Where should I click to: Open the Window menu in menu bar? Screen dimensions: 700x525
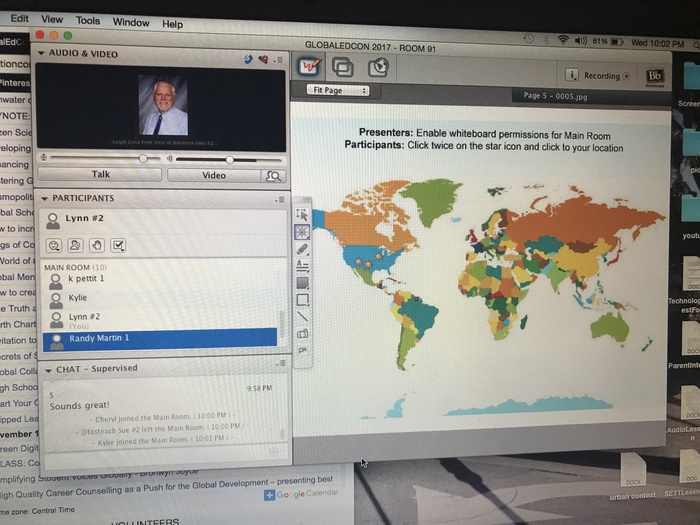pyautogui.click(x=131, y=22)
